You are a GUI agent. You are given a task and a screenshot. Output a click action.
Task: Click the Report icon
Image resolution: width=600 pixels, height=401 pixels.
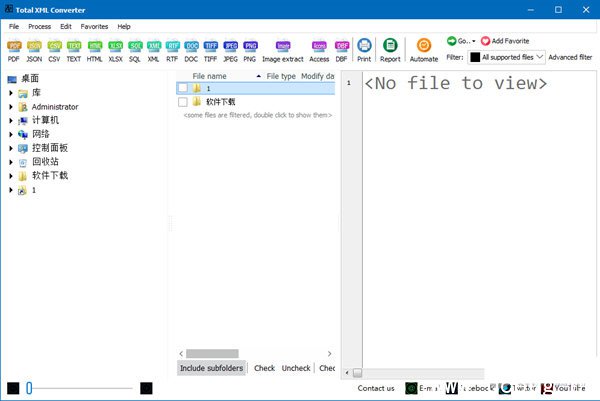click(390, 50)
